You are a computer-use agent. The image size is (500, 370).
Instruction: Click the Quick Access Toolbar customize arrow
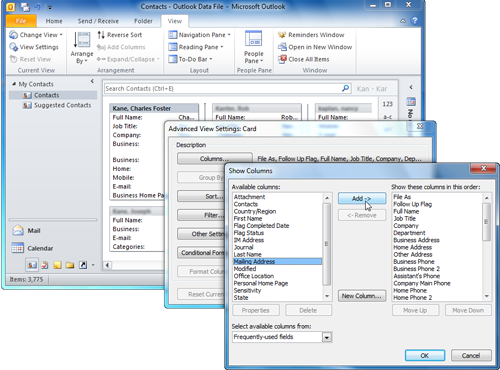(x=50, y=7)
